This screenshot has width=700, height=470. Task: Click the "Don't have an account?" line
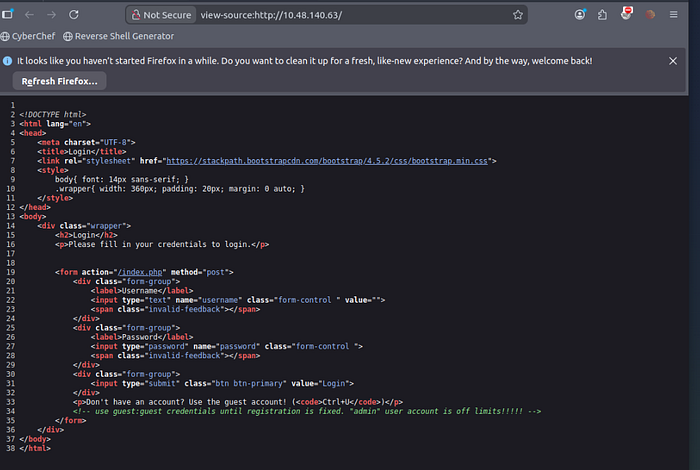(238, 402)
